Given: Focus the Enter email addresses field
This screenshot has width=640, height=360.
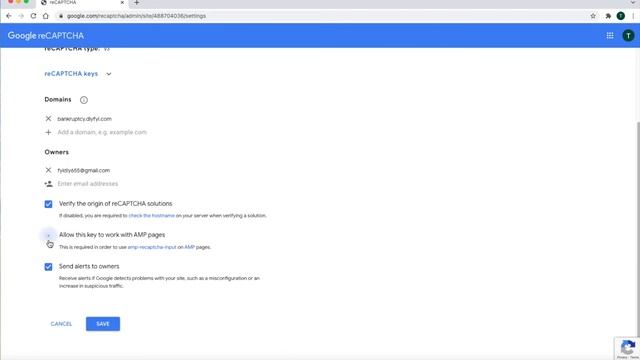Looking at the screenshot, I should 88,184.
